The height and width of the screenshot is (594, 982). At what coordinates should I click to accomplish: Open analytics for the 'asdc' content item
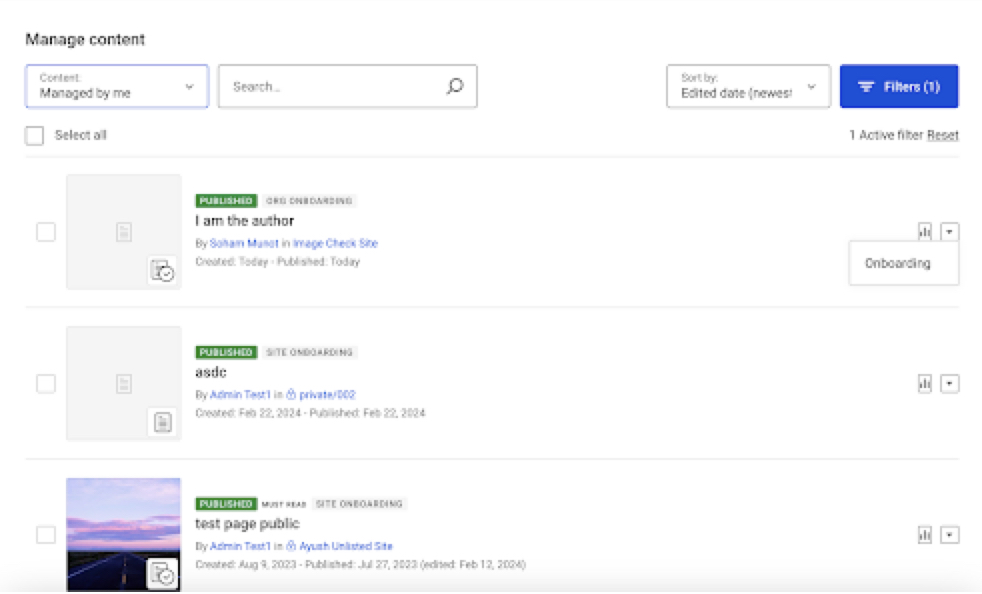point(923,383)
